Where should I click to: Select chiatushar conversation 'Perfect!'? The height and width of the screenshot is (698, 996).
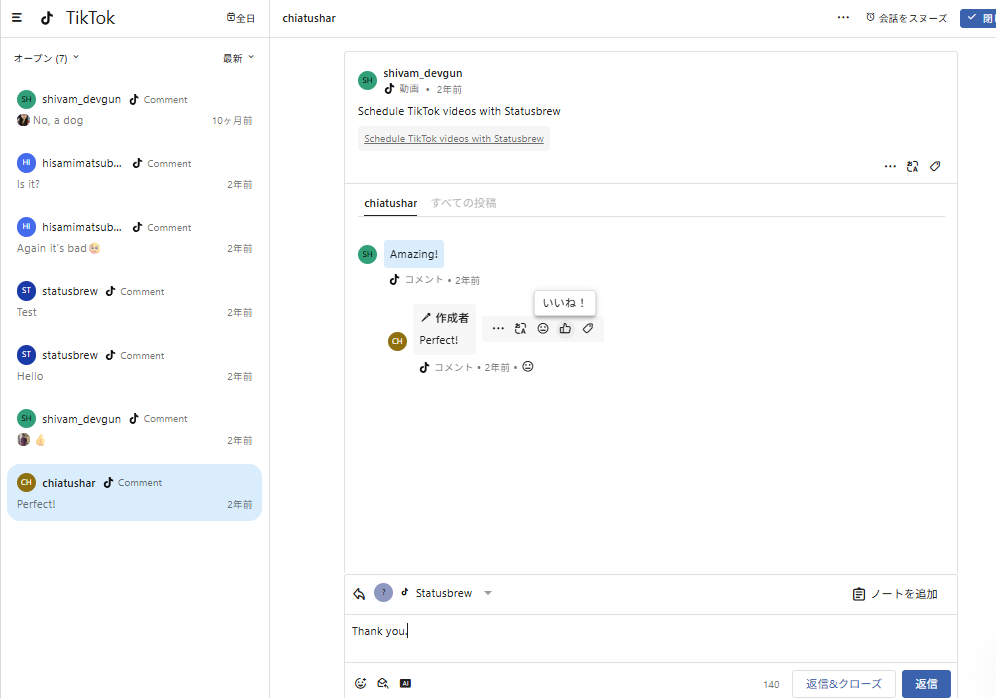135,493
